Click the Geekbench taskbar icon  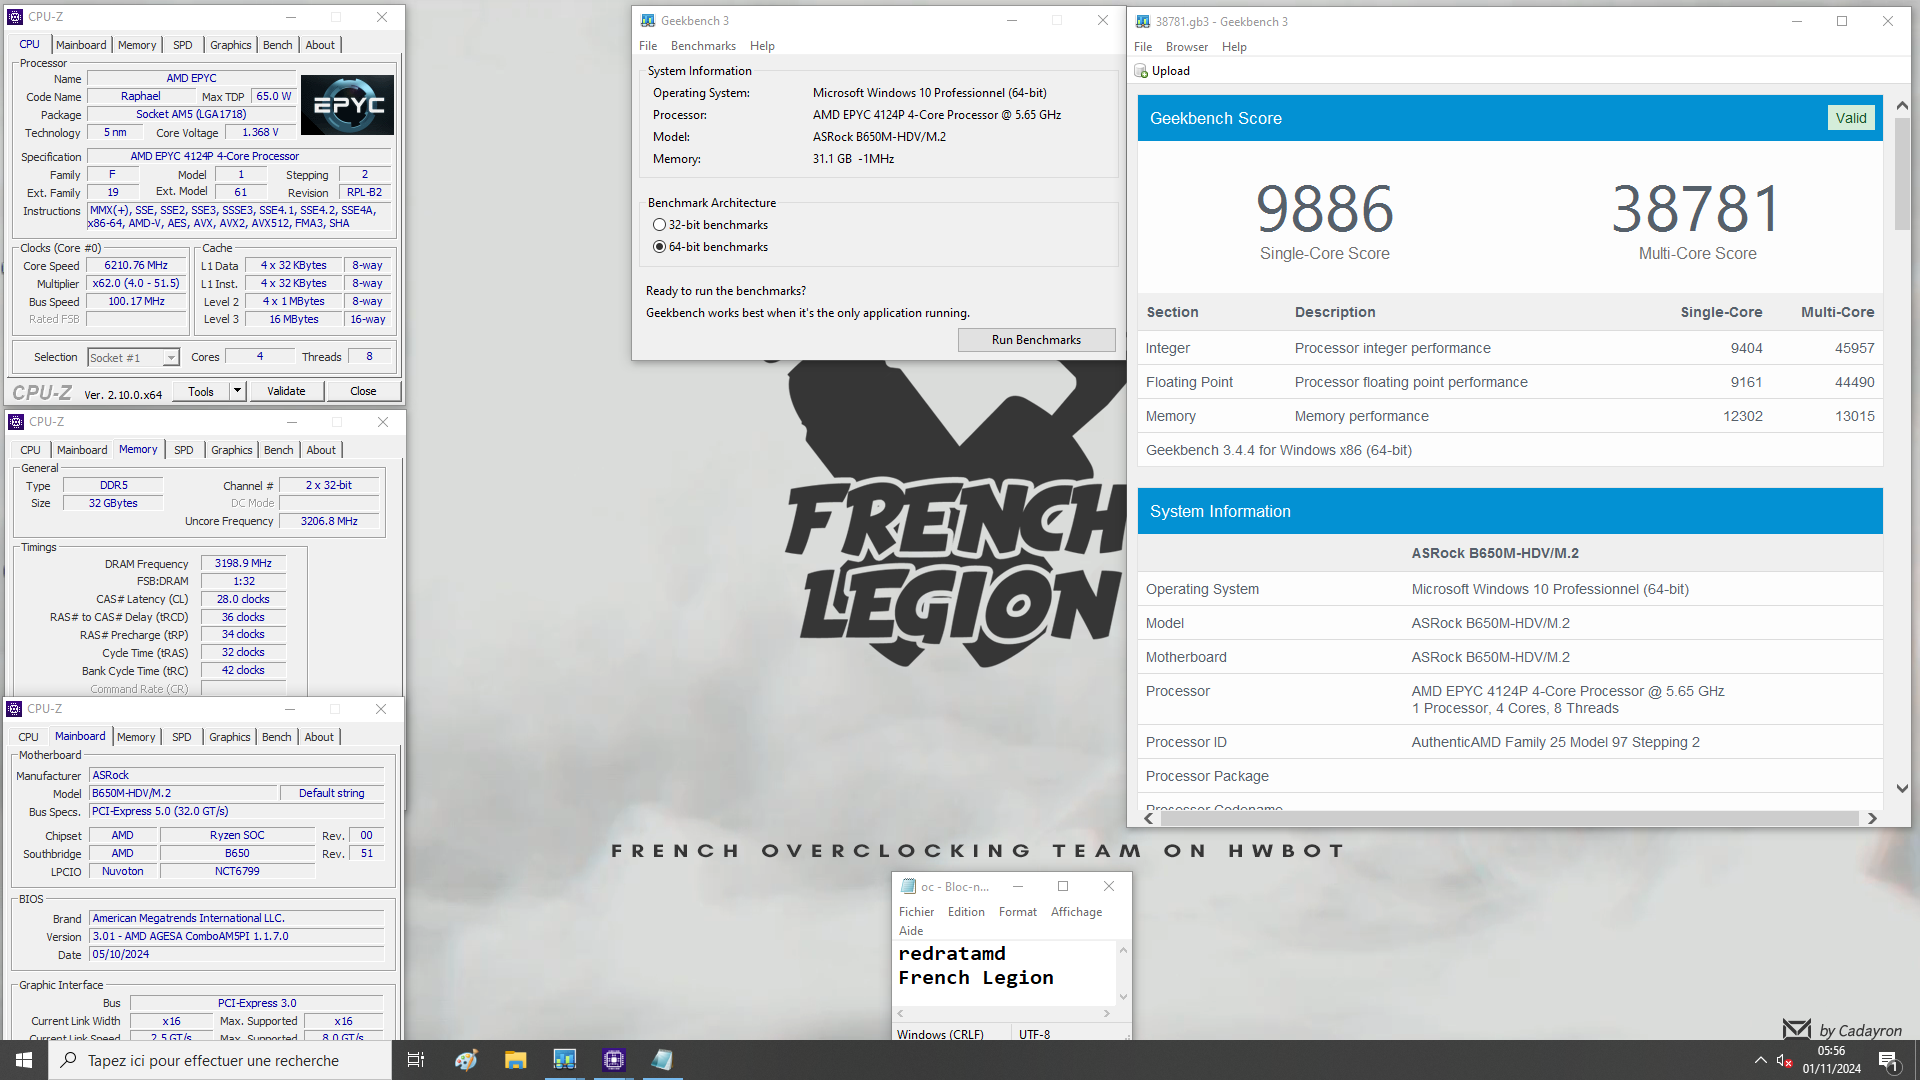[564, 1060]
